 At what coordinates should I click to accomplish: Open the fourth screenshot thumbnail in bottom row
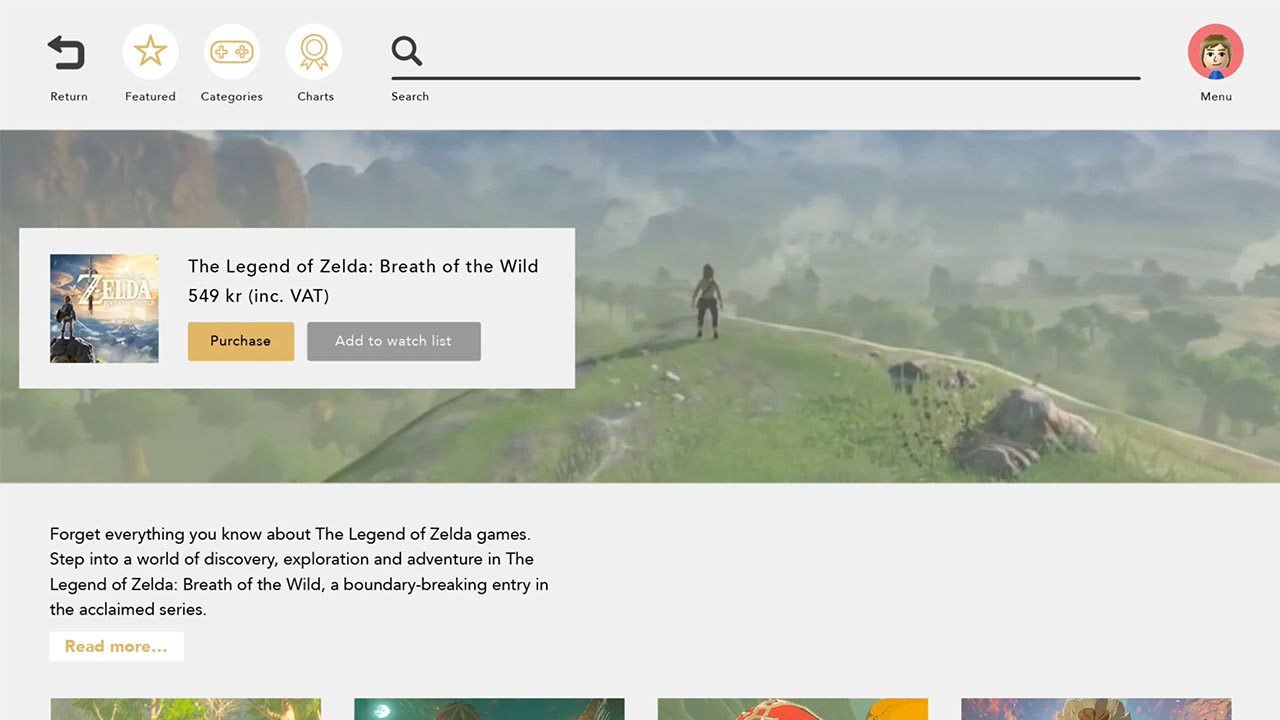tap(1096, 709)
